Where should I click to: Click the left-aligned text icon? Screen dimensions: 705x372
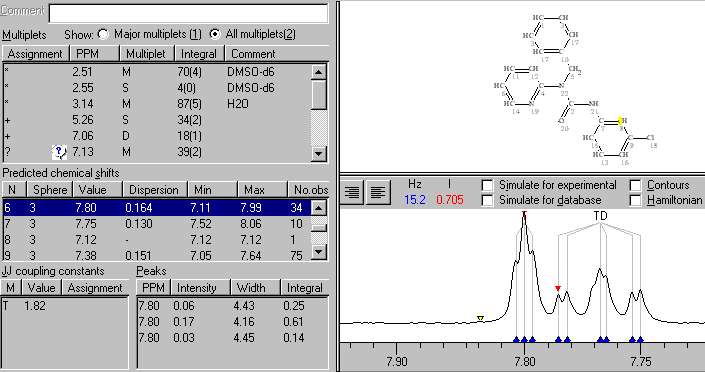(x=378, y=193)
